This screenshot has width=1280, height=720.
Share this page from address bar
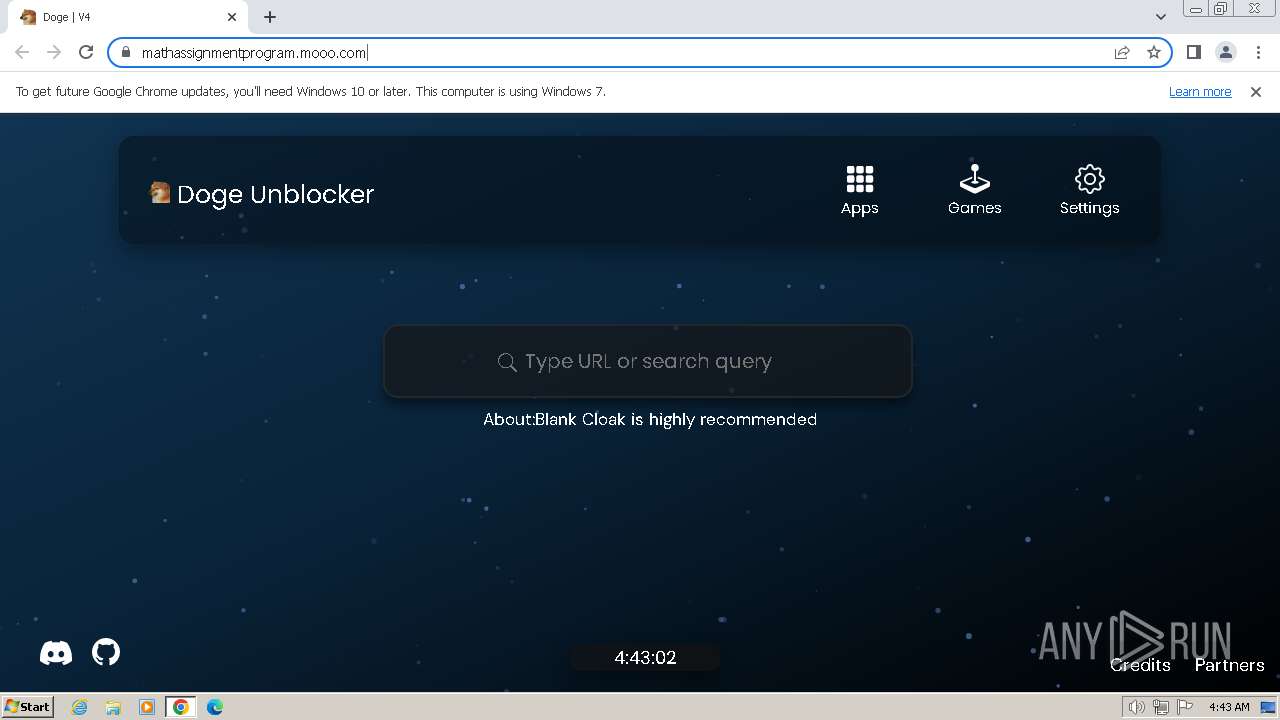pos(1122,52)
